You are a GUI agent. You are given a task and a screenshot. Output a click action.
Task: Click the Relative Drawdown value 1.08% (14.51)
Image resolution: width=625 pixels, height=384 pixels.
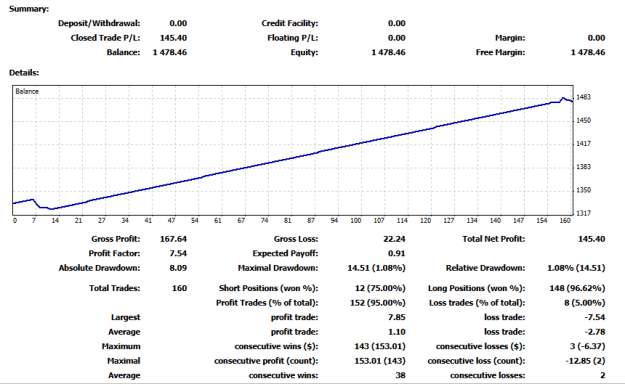pyautogui.click(x=576, y=268)
